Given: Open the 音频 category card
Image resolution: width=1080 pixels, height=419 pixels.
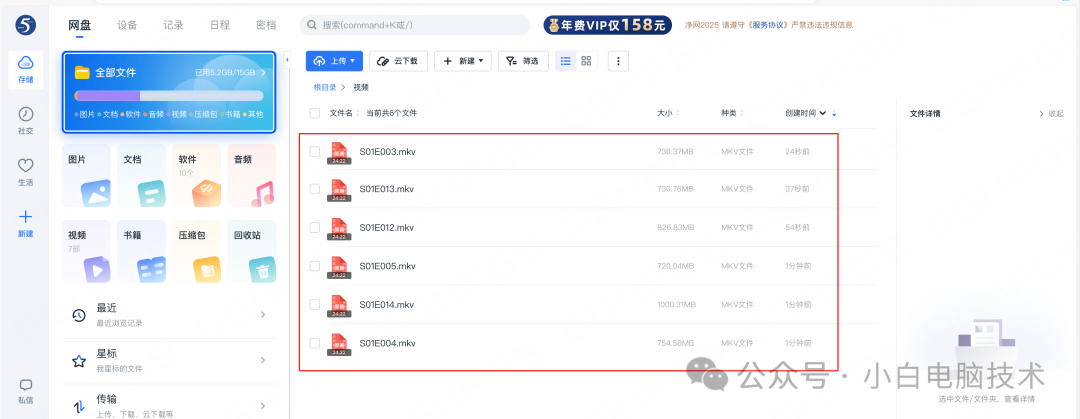Looking at the screenshot, I should click(x=251, y=176).
